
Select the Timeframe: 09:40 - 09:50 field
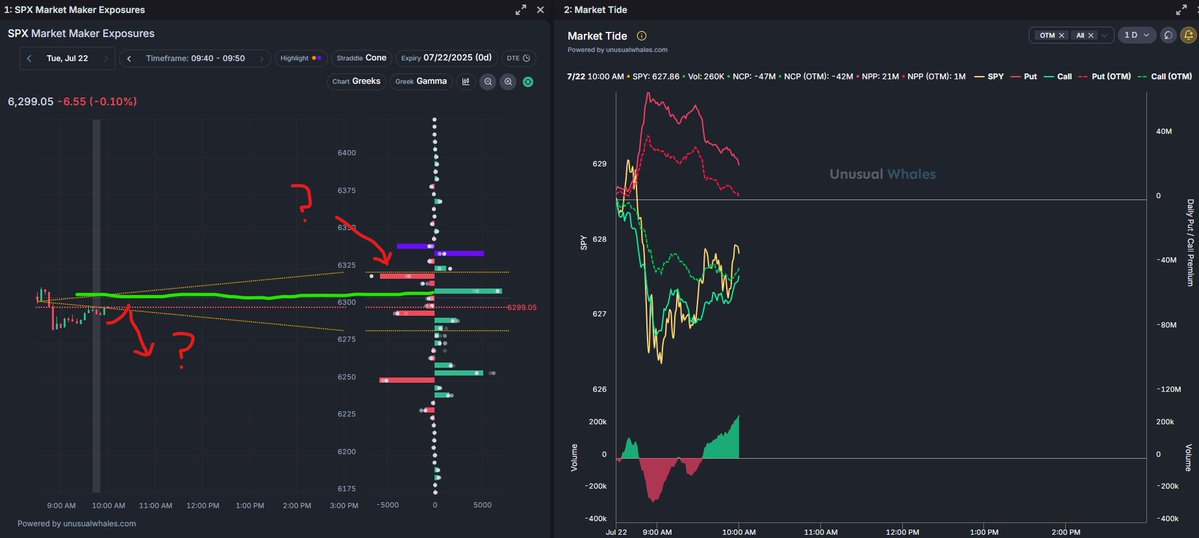tap(196, 59)
